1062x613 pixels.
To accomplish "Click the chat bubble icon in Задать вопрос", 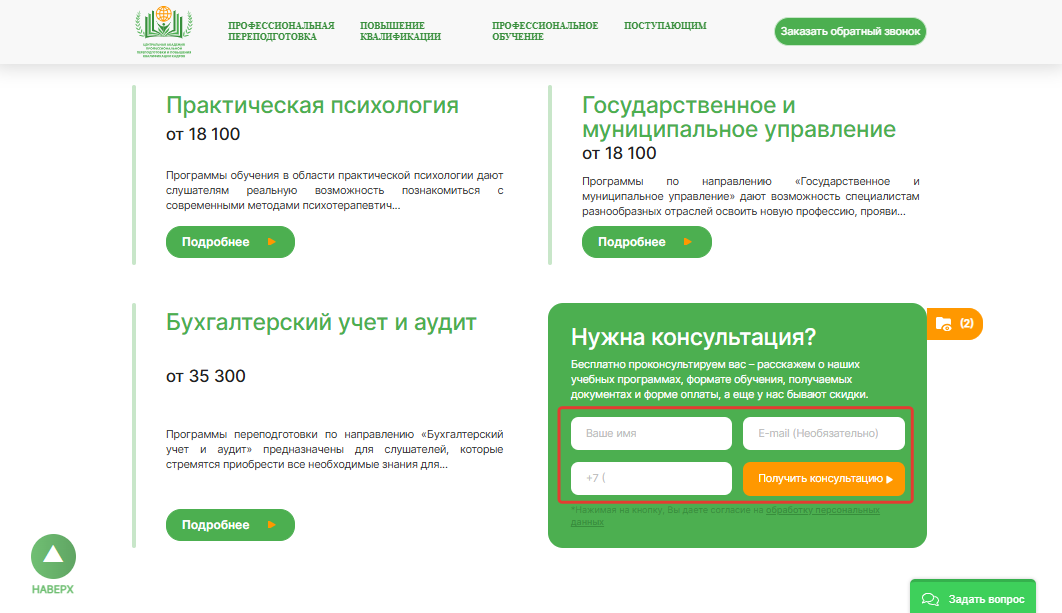I will pyautogui.click(x=931, y=599).
